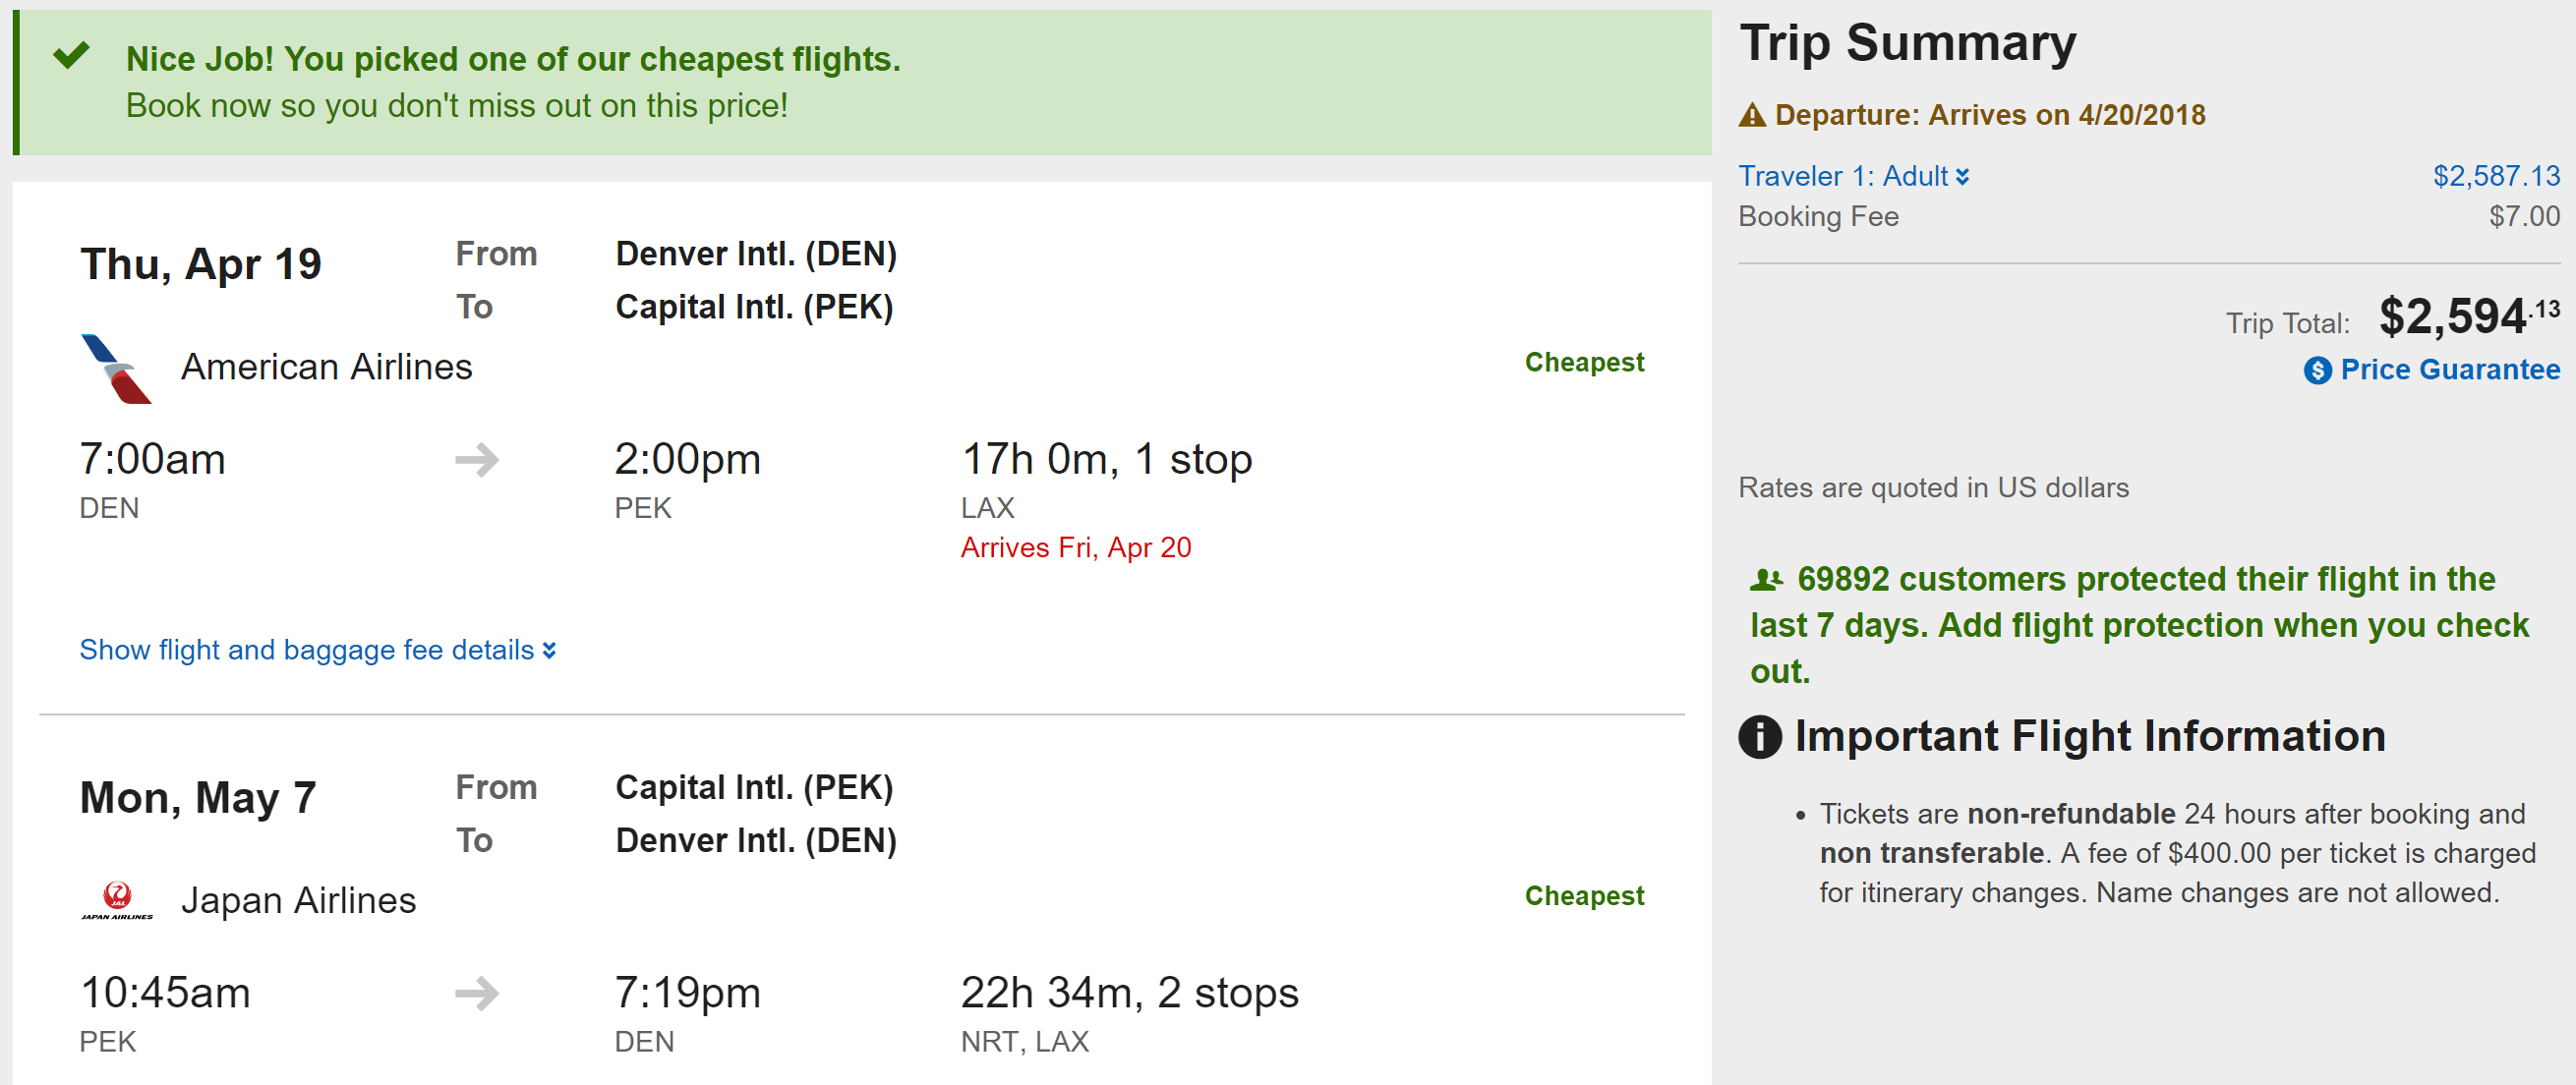This screenshot has height=1085, width=2576.
Task: Click the Cheapest label on American Airlines flight
Action: [x=1583, y=362]
